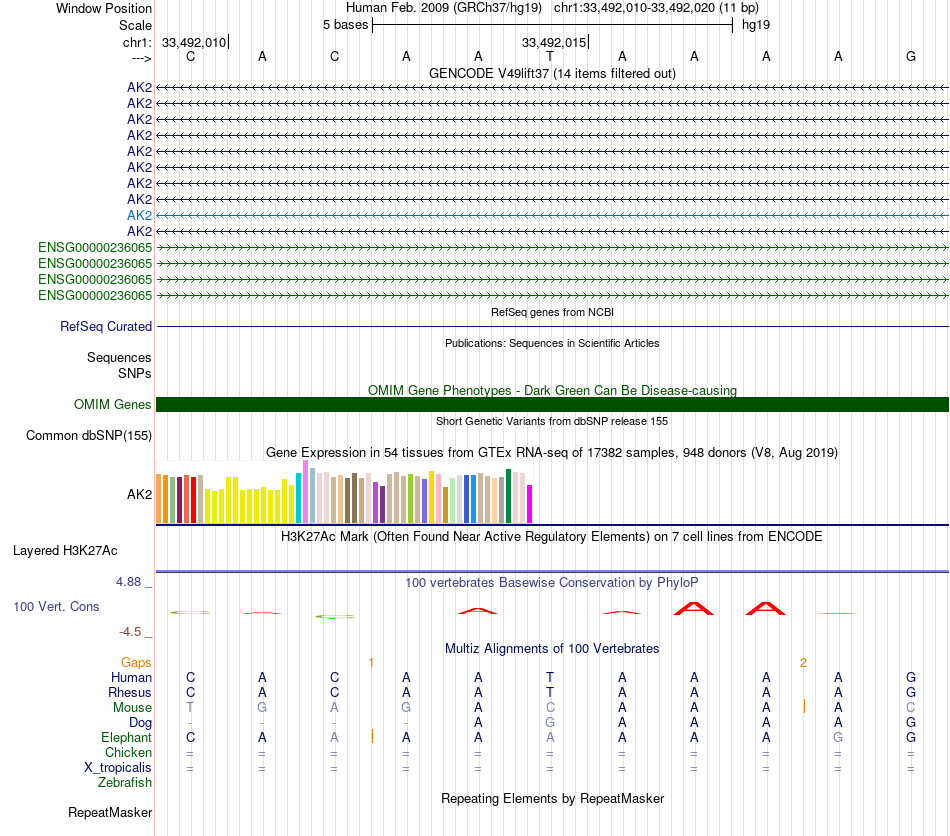The image size is (950, 836).
Task: Click the 5 bases scale bar label
Action: point(345,25)
